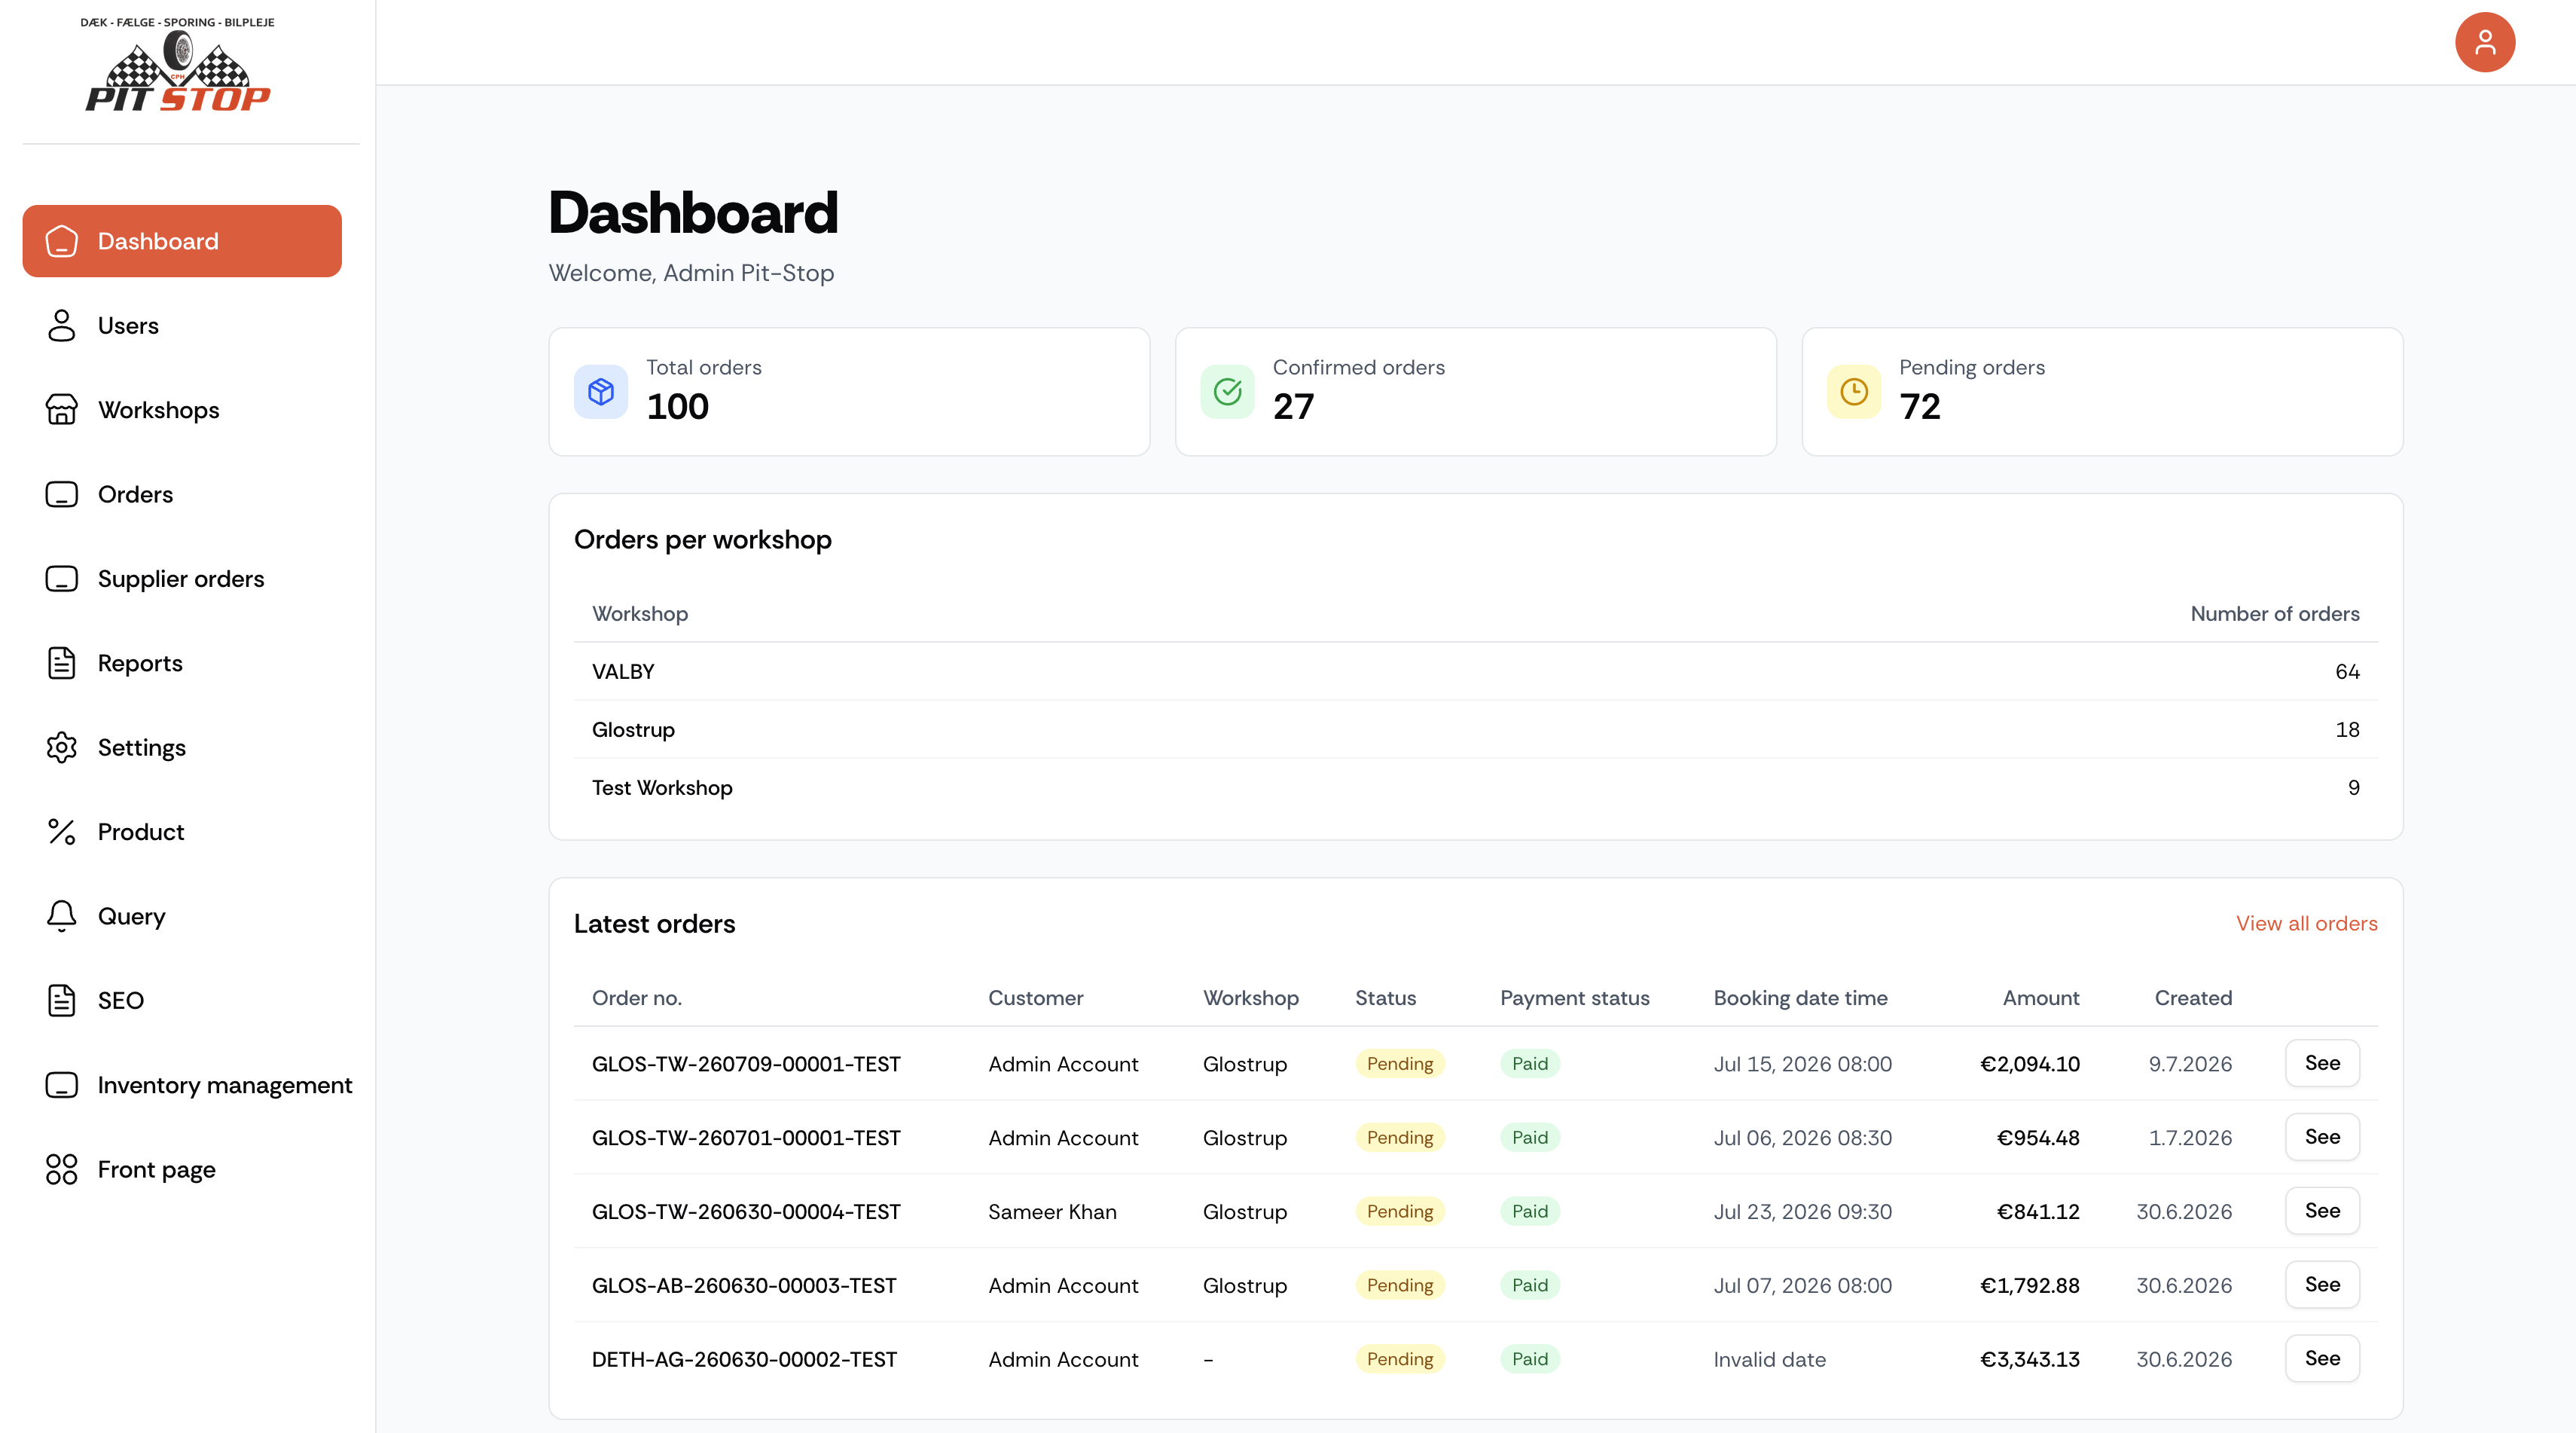Image resolution: width=2576 pixels, height=1433 pixels.
Task: Click the Orders sidebar icon
Action: pos(62,494)
